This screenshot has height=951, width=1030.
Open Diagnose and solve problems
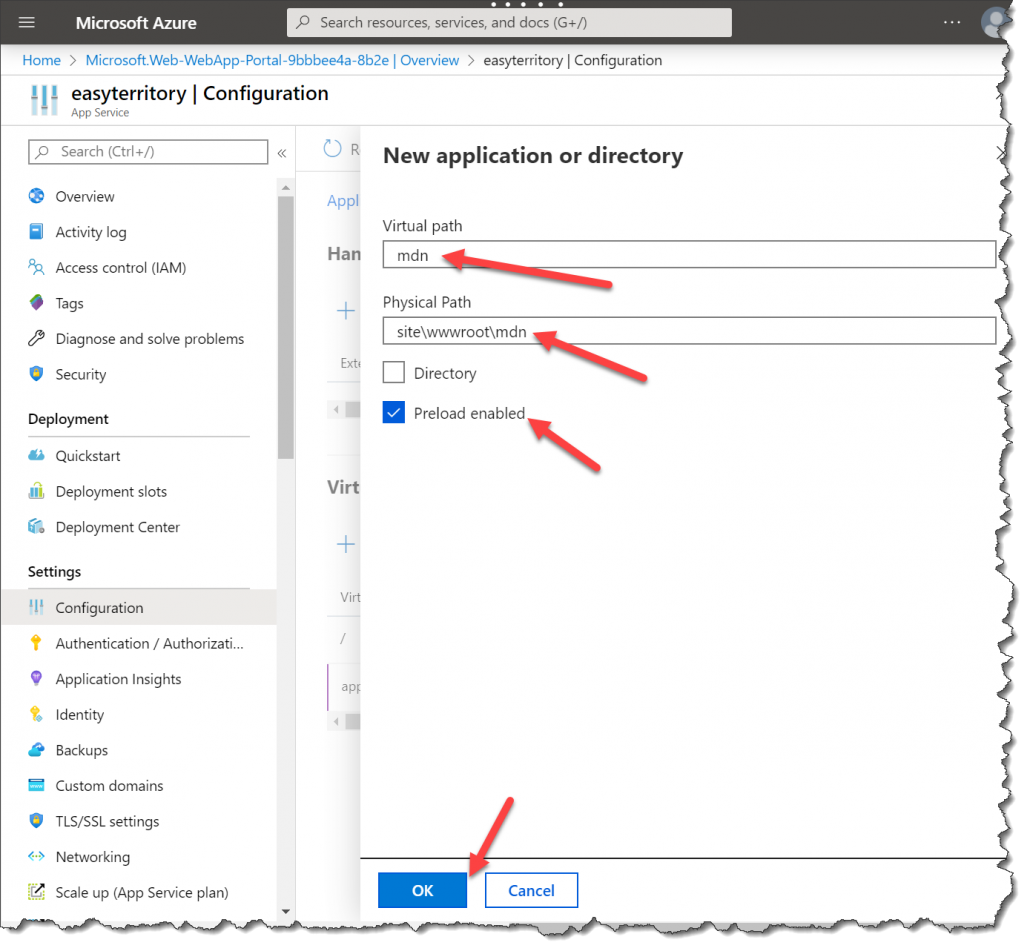(x=149, y=339)
